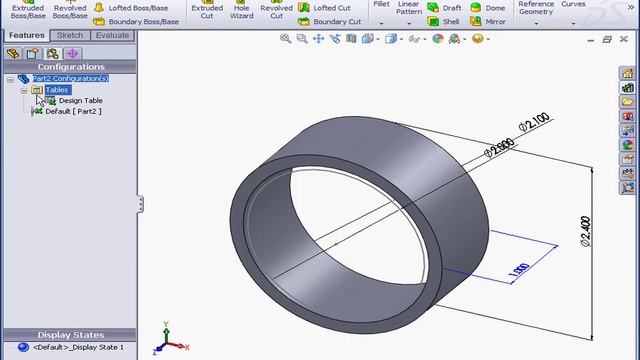Screen dimensions: 640x360
Task: Open the FeatureManager design tree tab
Action: pos(13,53)
